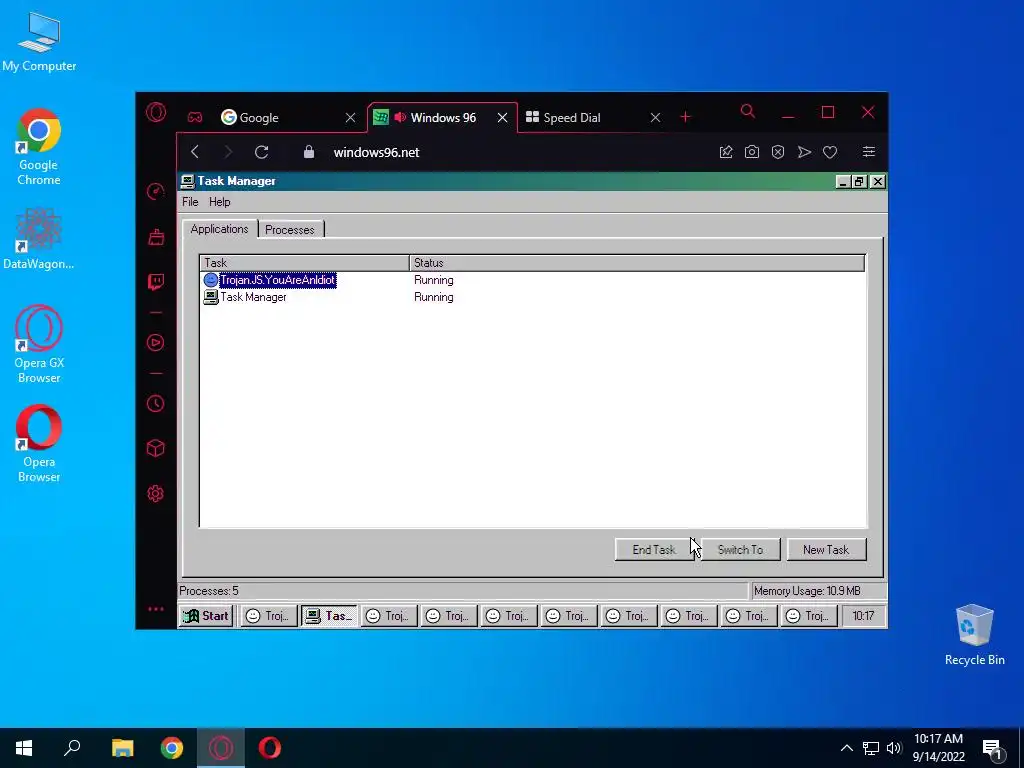
Task: Reload the windows96.net page
Action: 262,152
